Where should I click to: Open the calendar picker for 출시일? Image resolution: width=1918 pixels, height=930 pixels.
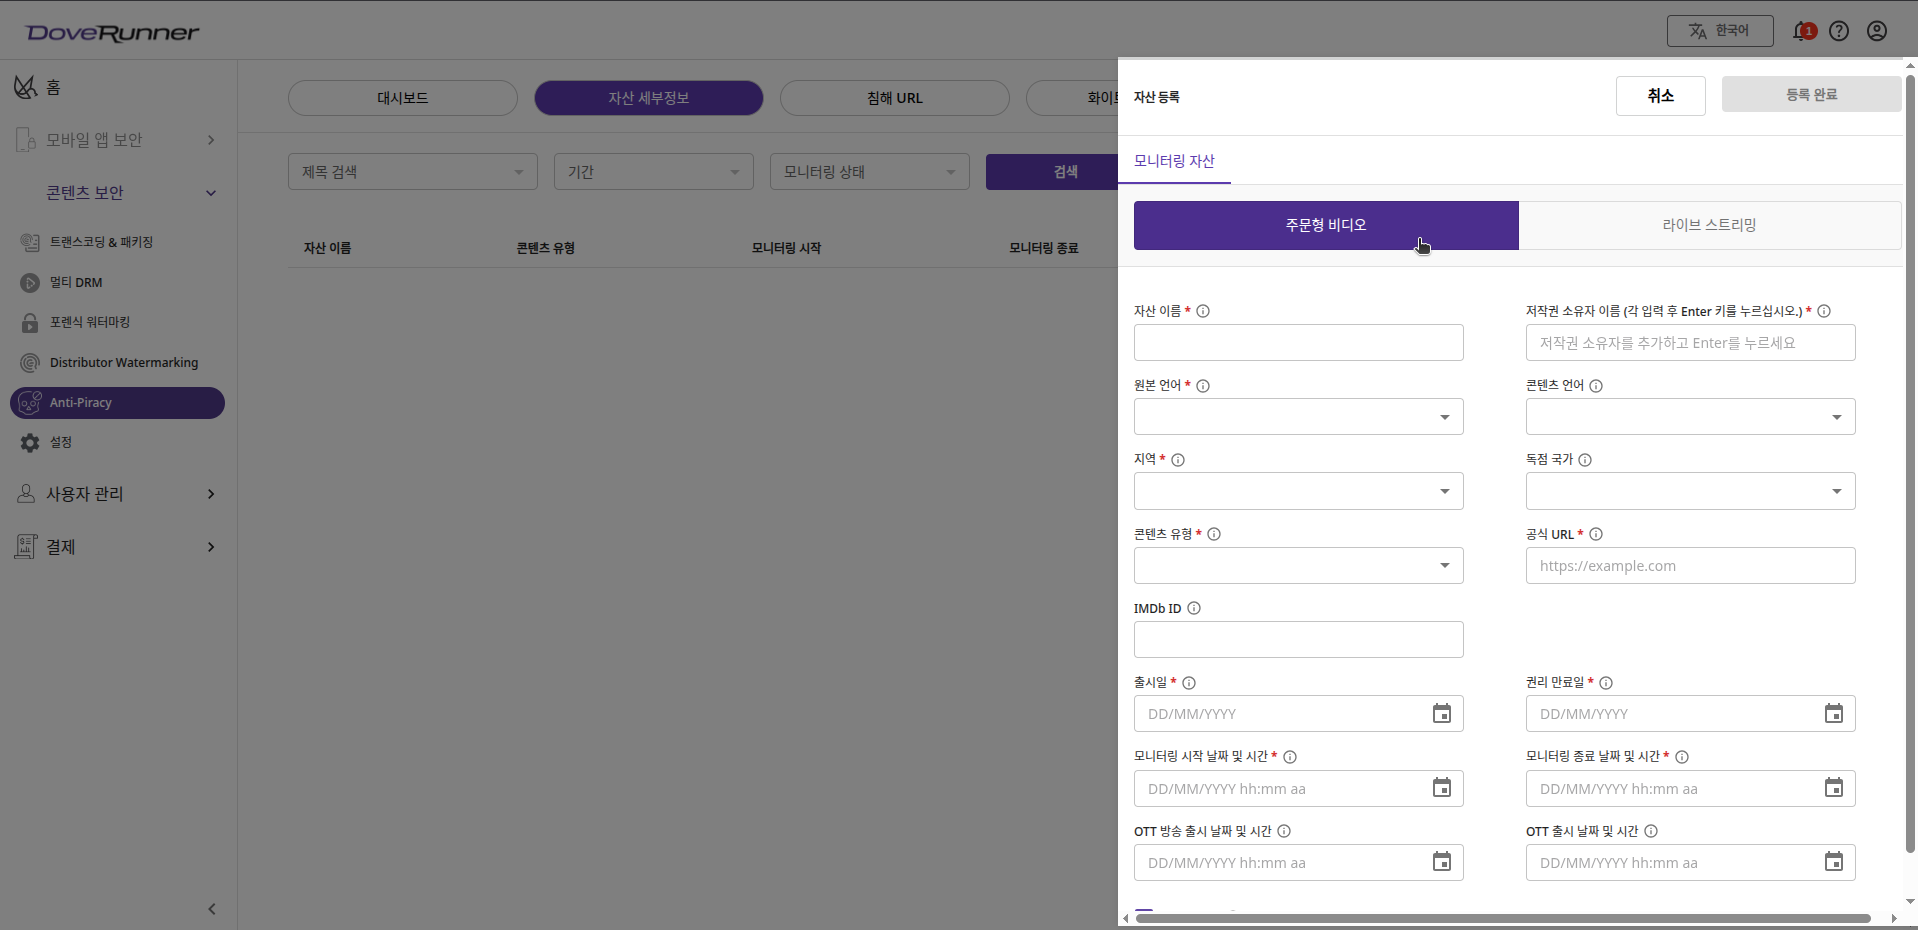1441,713
